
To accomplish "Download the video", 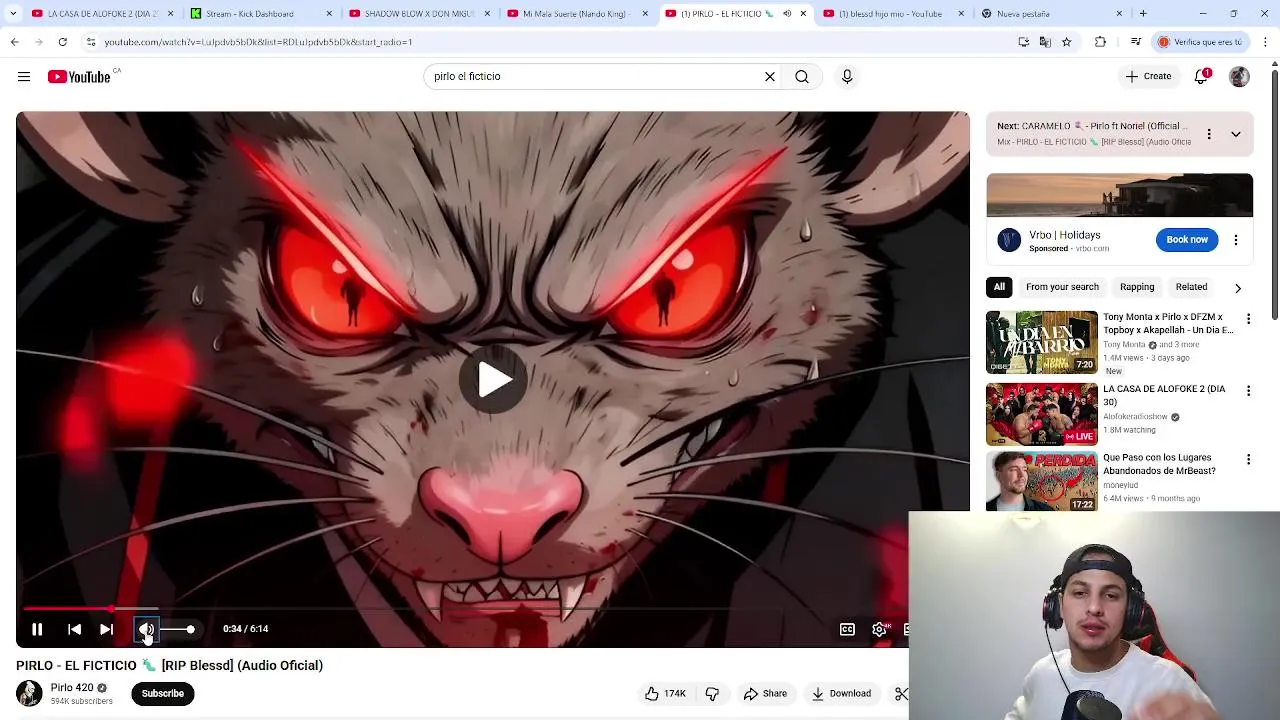I will tap(841, 693).
